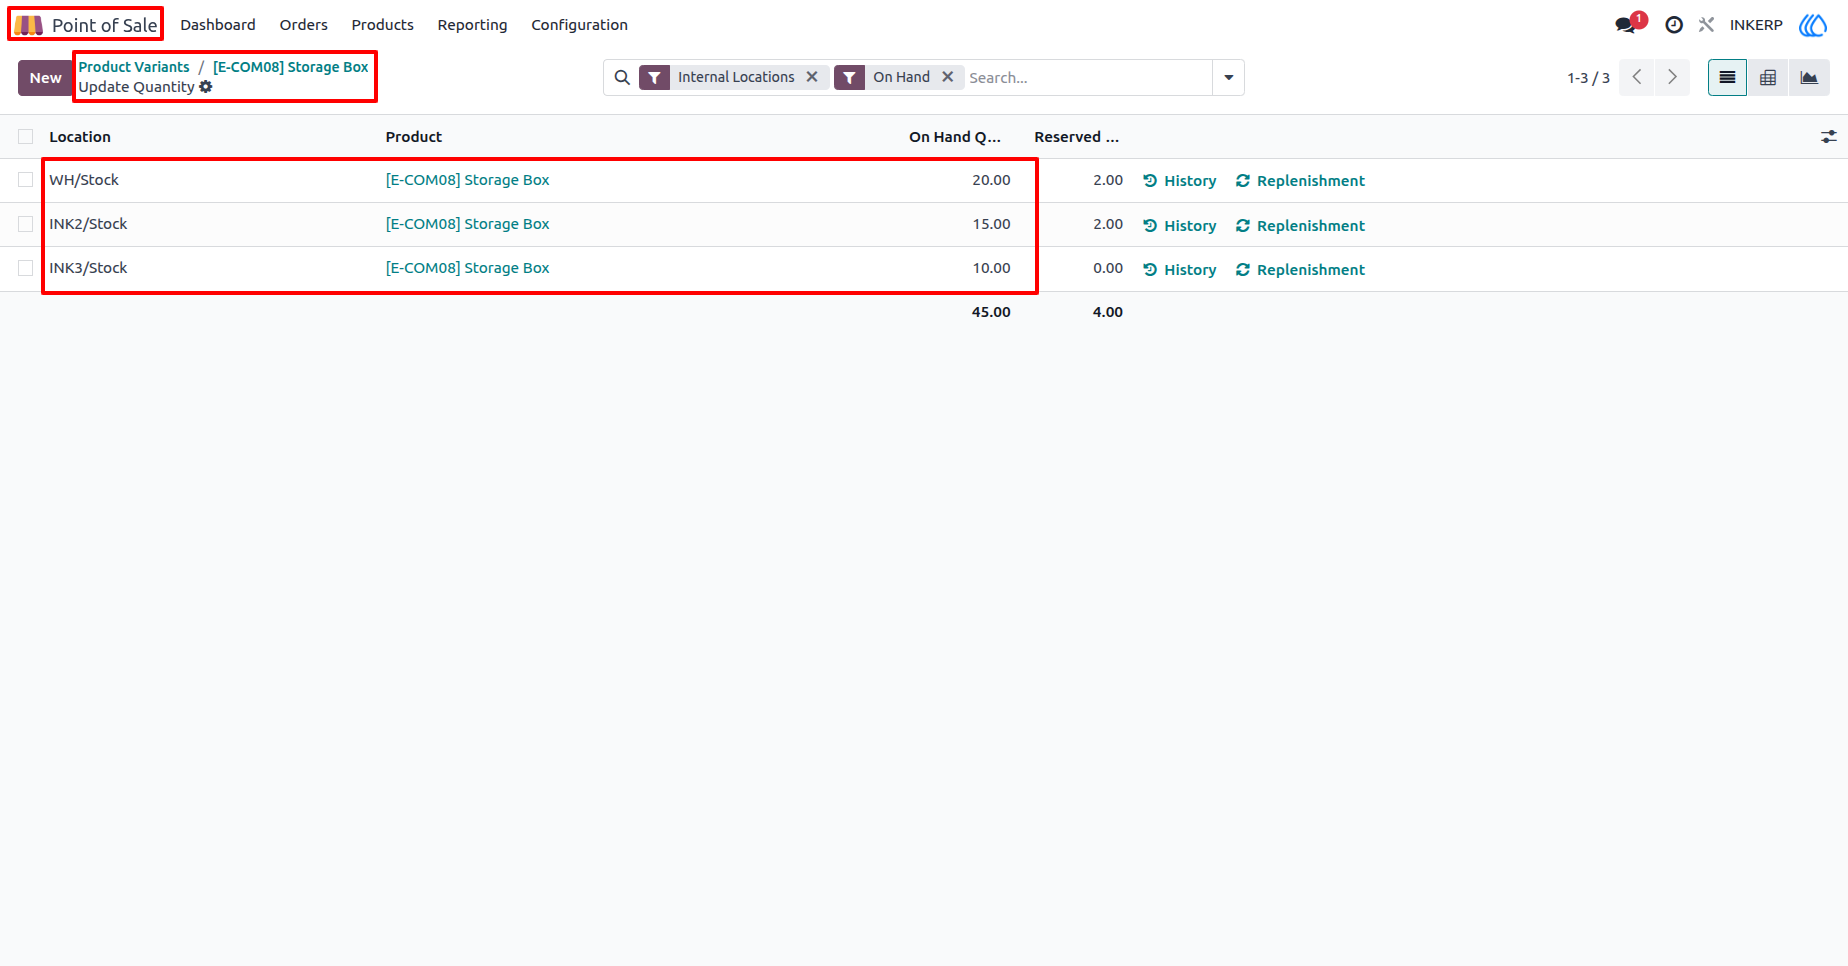
Task: Click the search magnifier icon
Action: [622, 77]
